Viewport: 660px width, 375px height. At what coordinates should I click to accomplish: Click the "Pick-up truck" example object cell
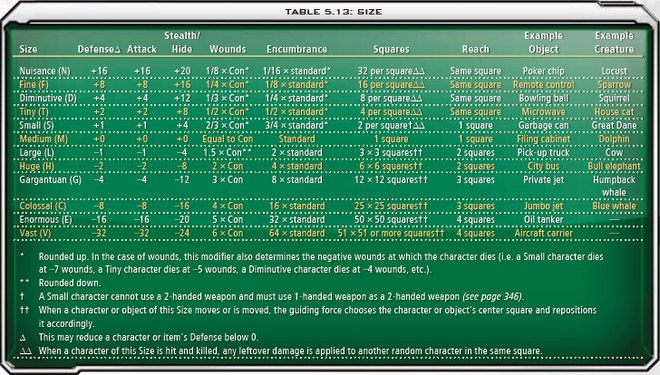click(x=543, y=152)
